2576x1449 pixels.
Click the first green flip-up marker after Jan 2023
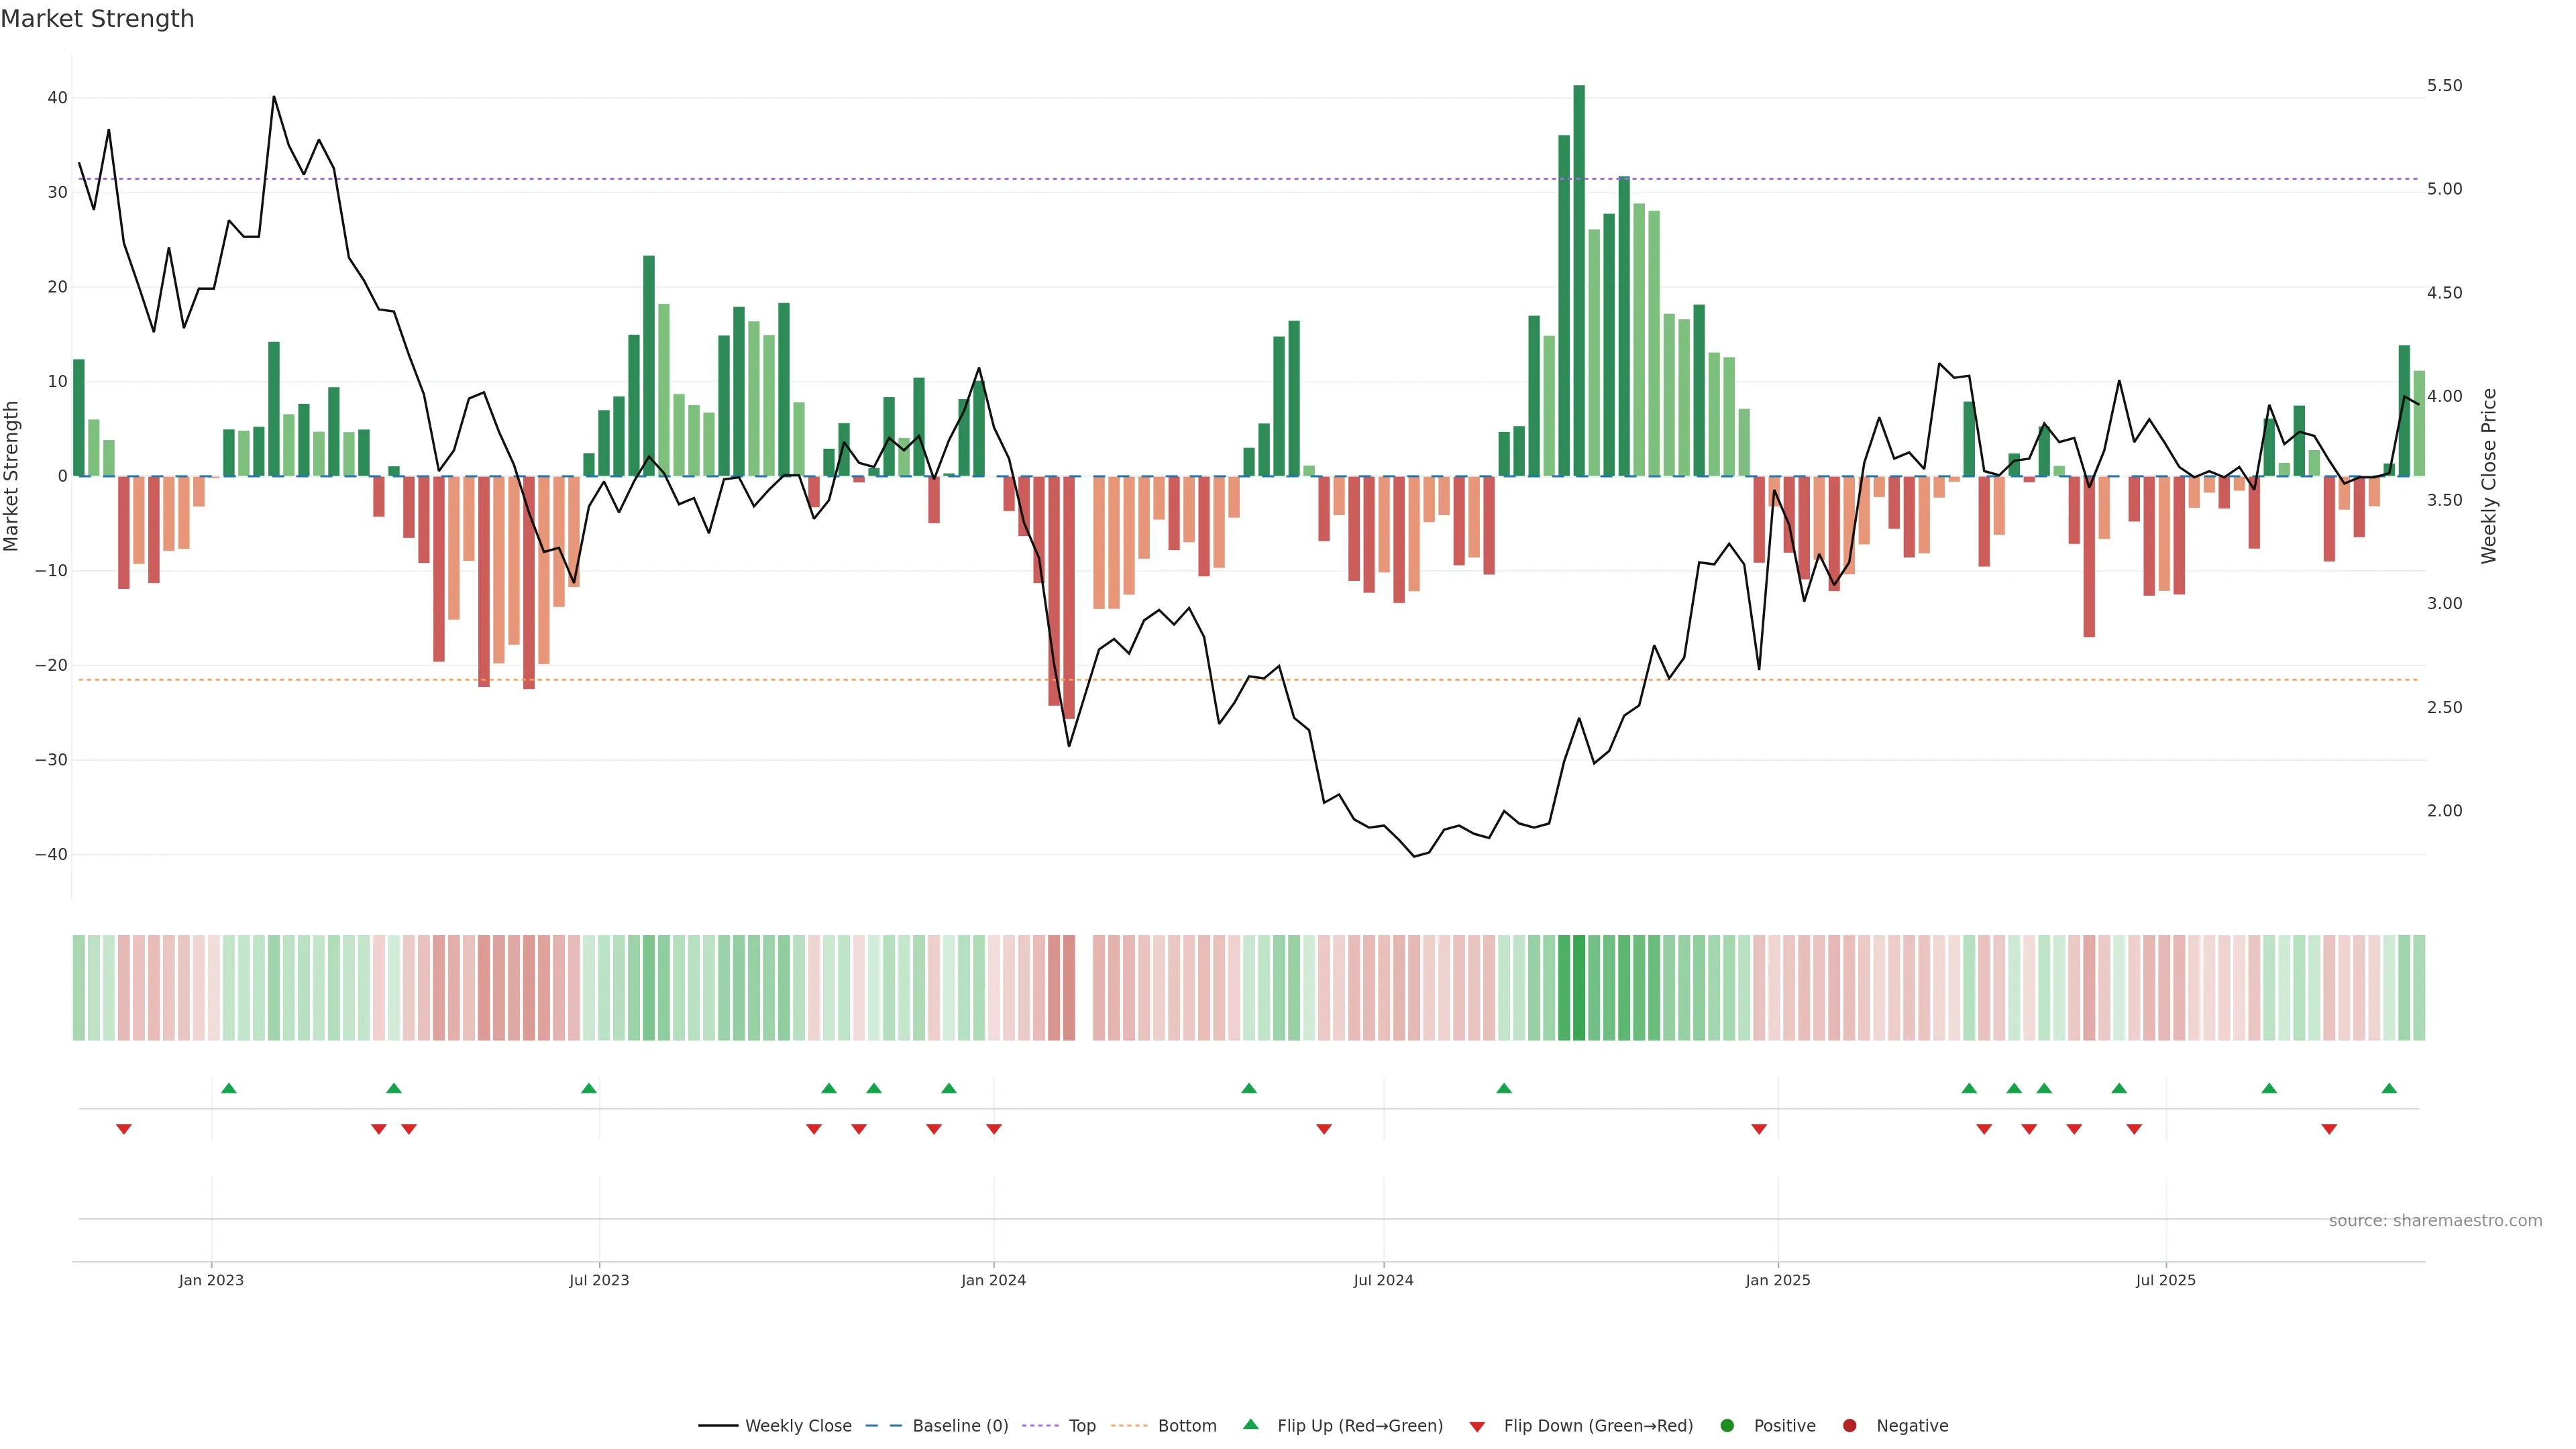229,1088
